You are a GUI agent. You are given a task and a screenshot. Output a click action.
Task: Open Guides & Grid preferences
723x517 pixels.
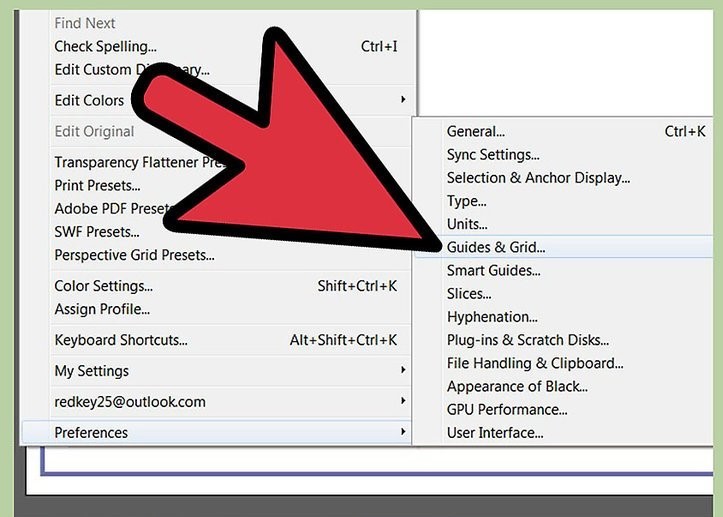[x=496, y=247]
